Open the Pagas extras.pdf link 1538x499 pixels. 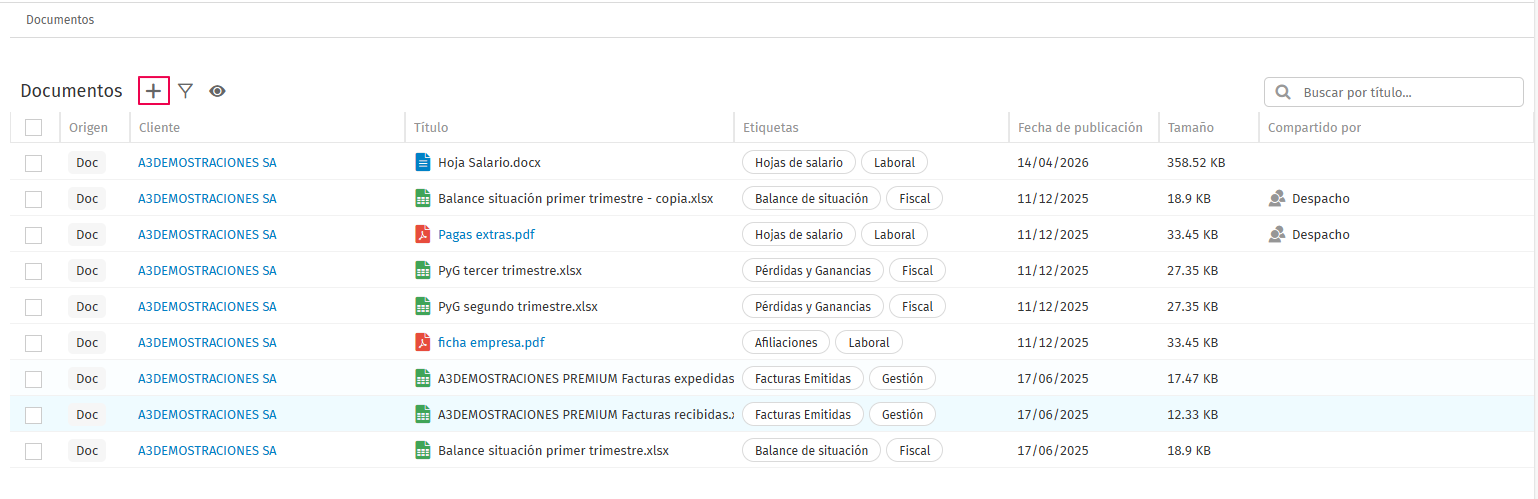coord(486,234)
